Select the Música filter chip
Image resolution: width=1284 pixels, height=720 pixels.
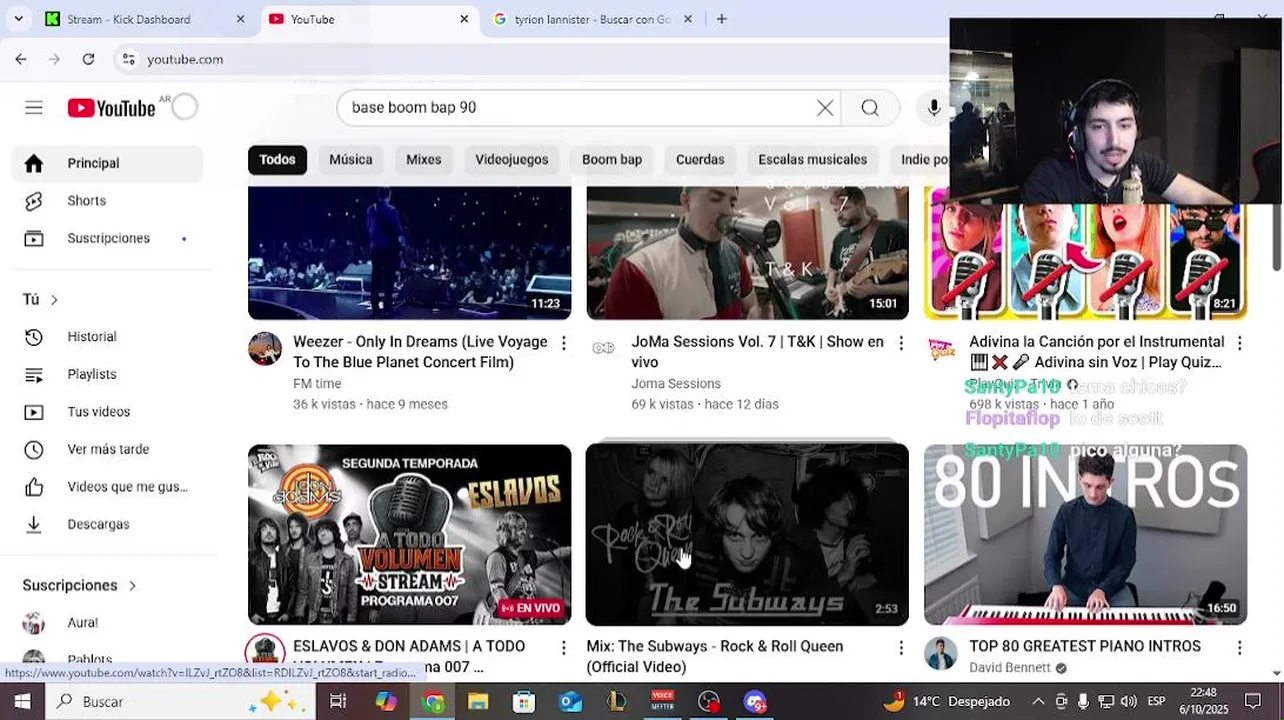point(351,160)
